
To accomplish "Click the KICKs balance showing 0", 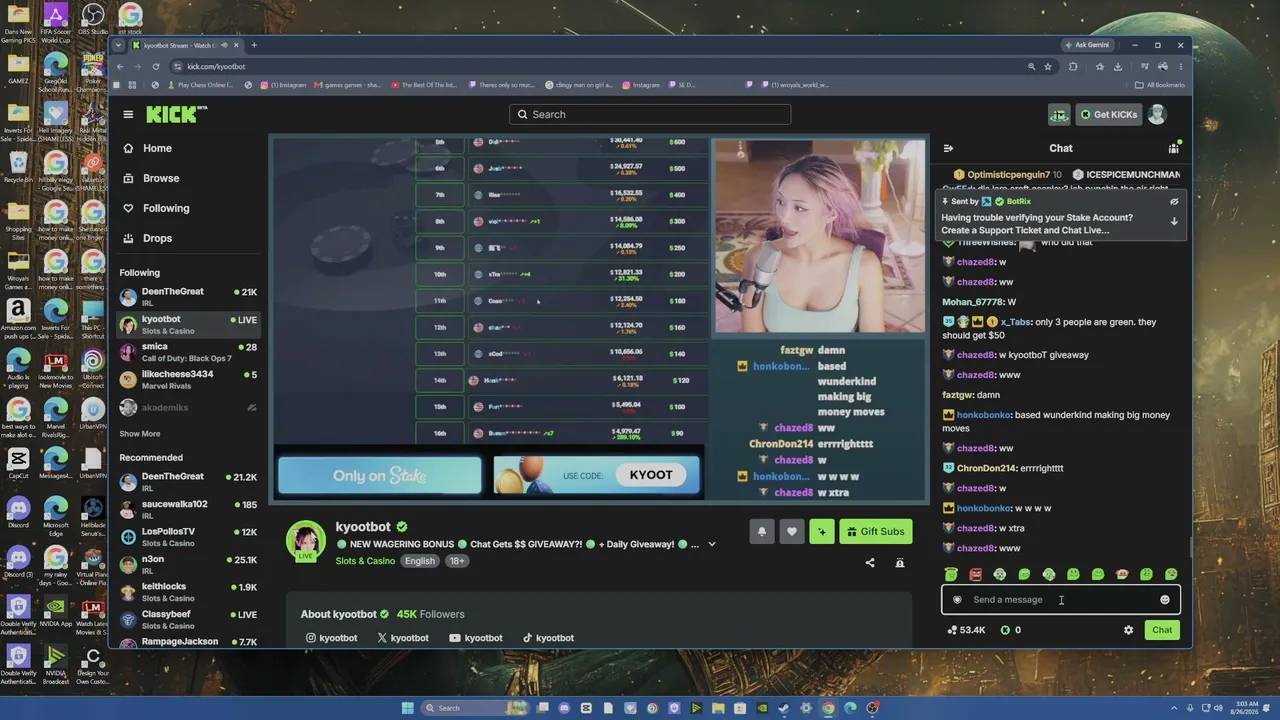I will 1011,630.
